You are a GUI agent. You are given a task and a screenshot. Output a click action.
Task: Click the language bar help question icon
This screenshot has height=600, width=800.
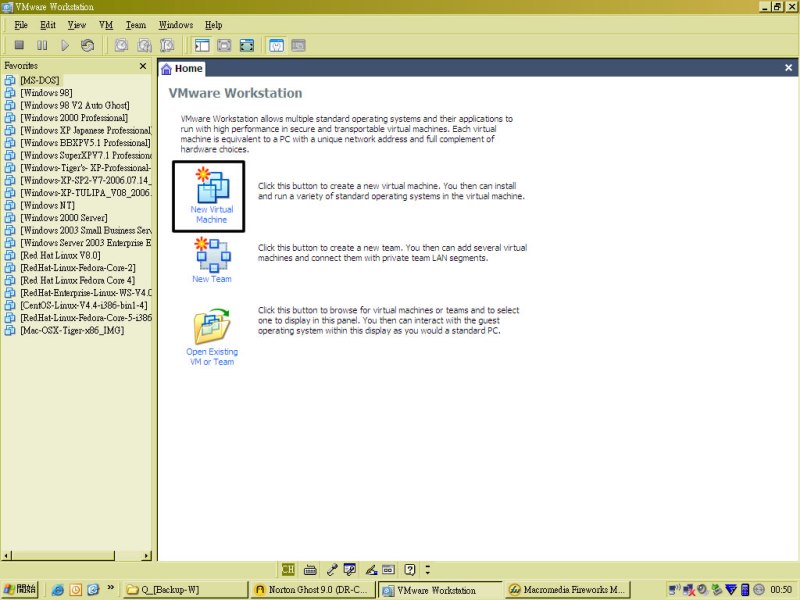[410, 569]
